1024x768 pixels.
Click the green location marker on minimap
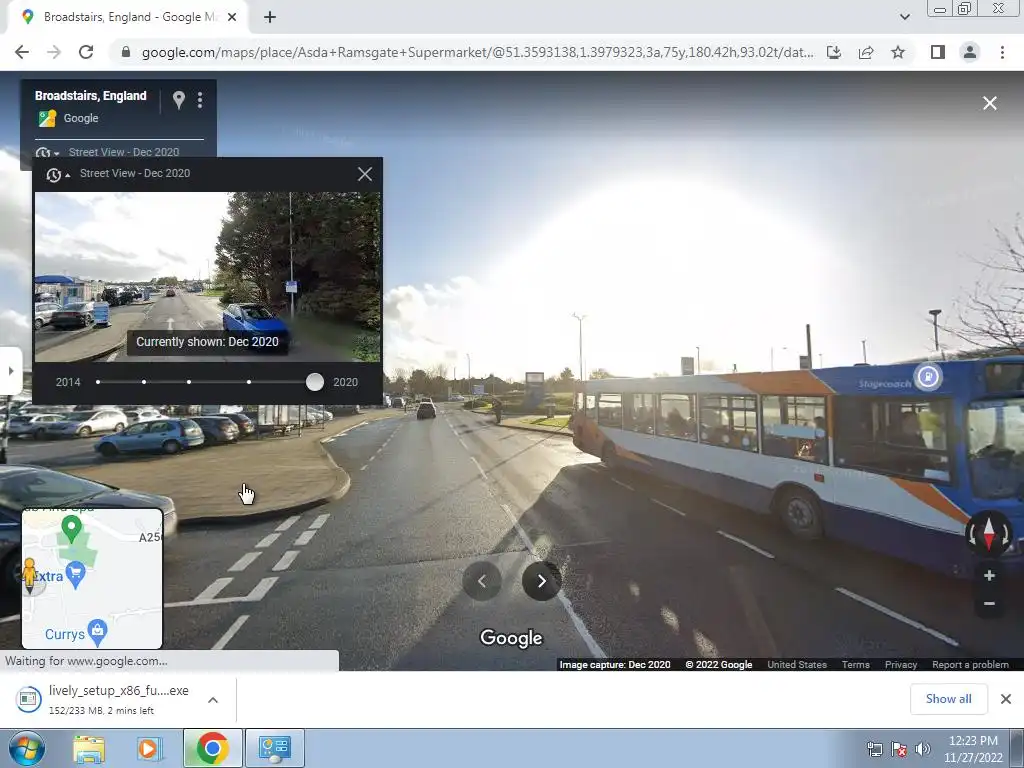coord(71,528)
